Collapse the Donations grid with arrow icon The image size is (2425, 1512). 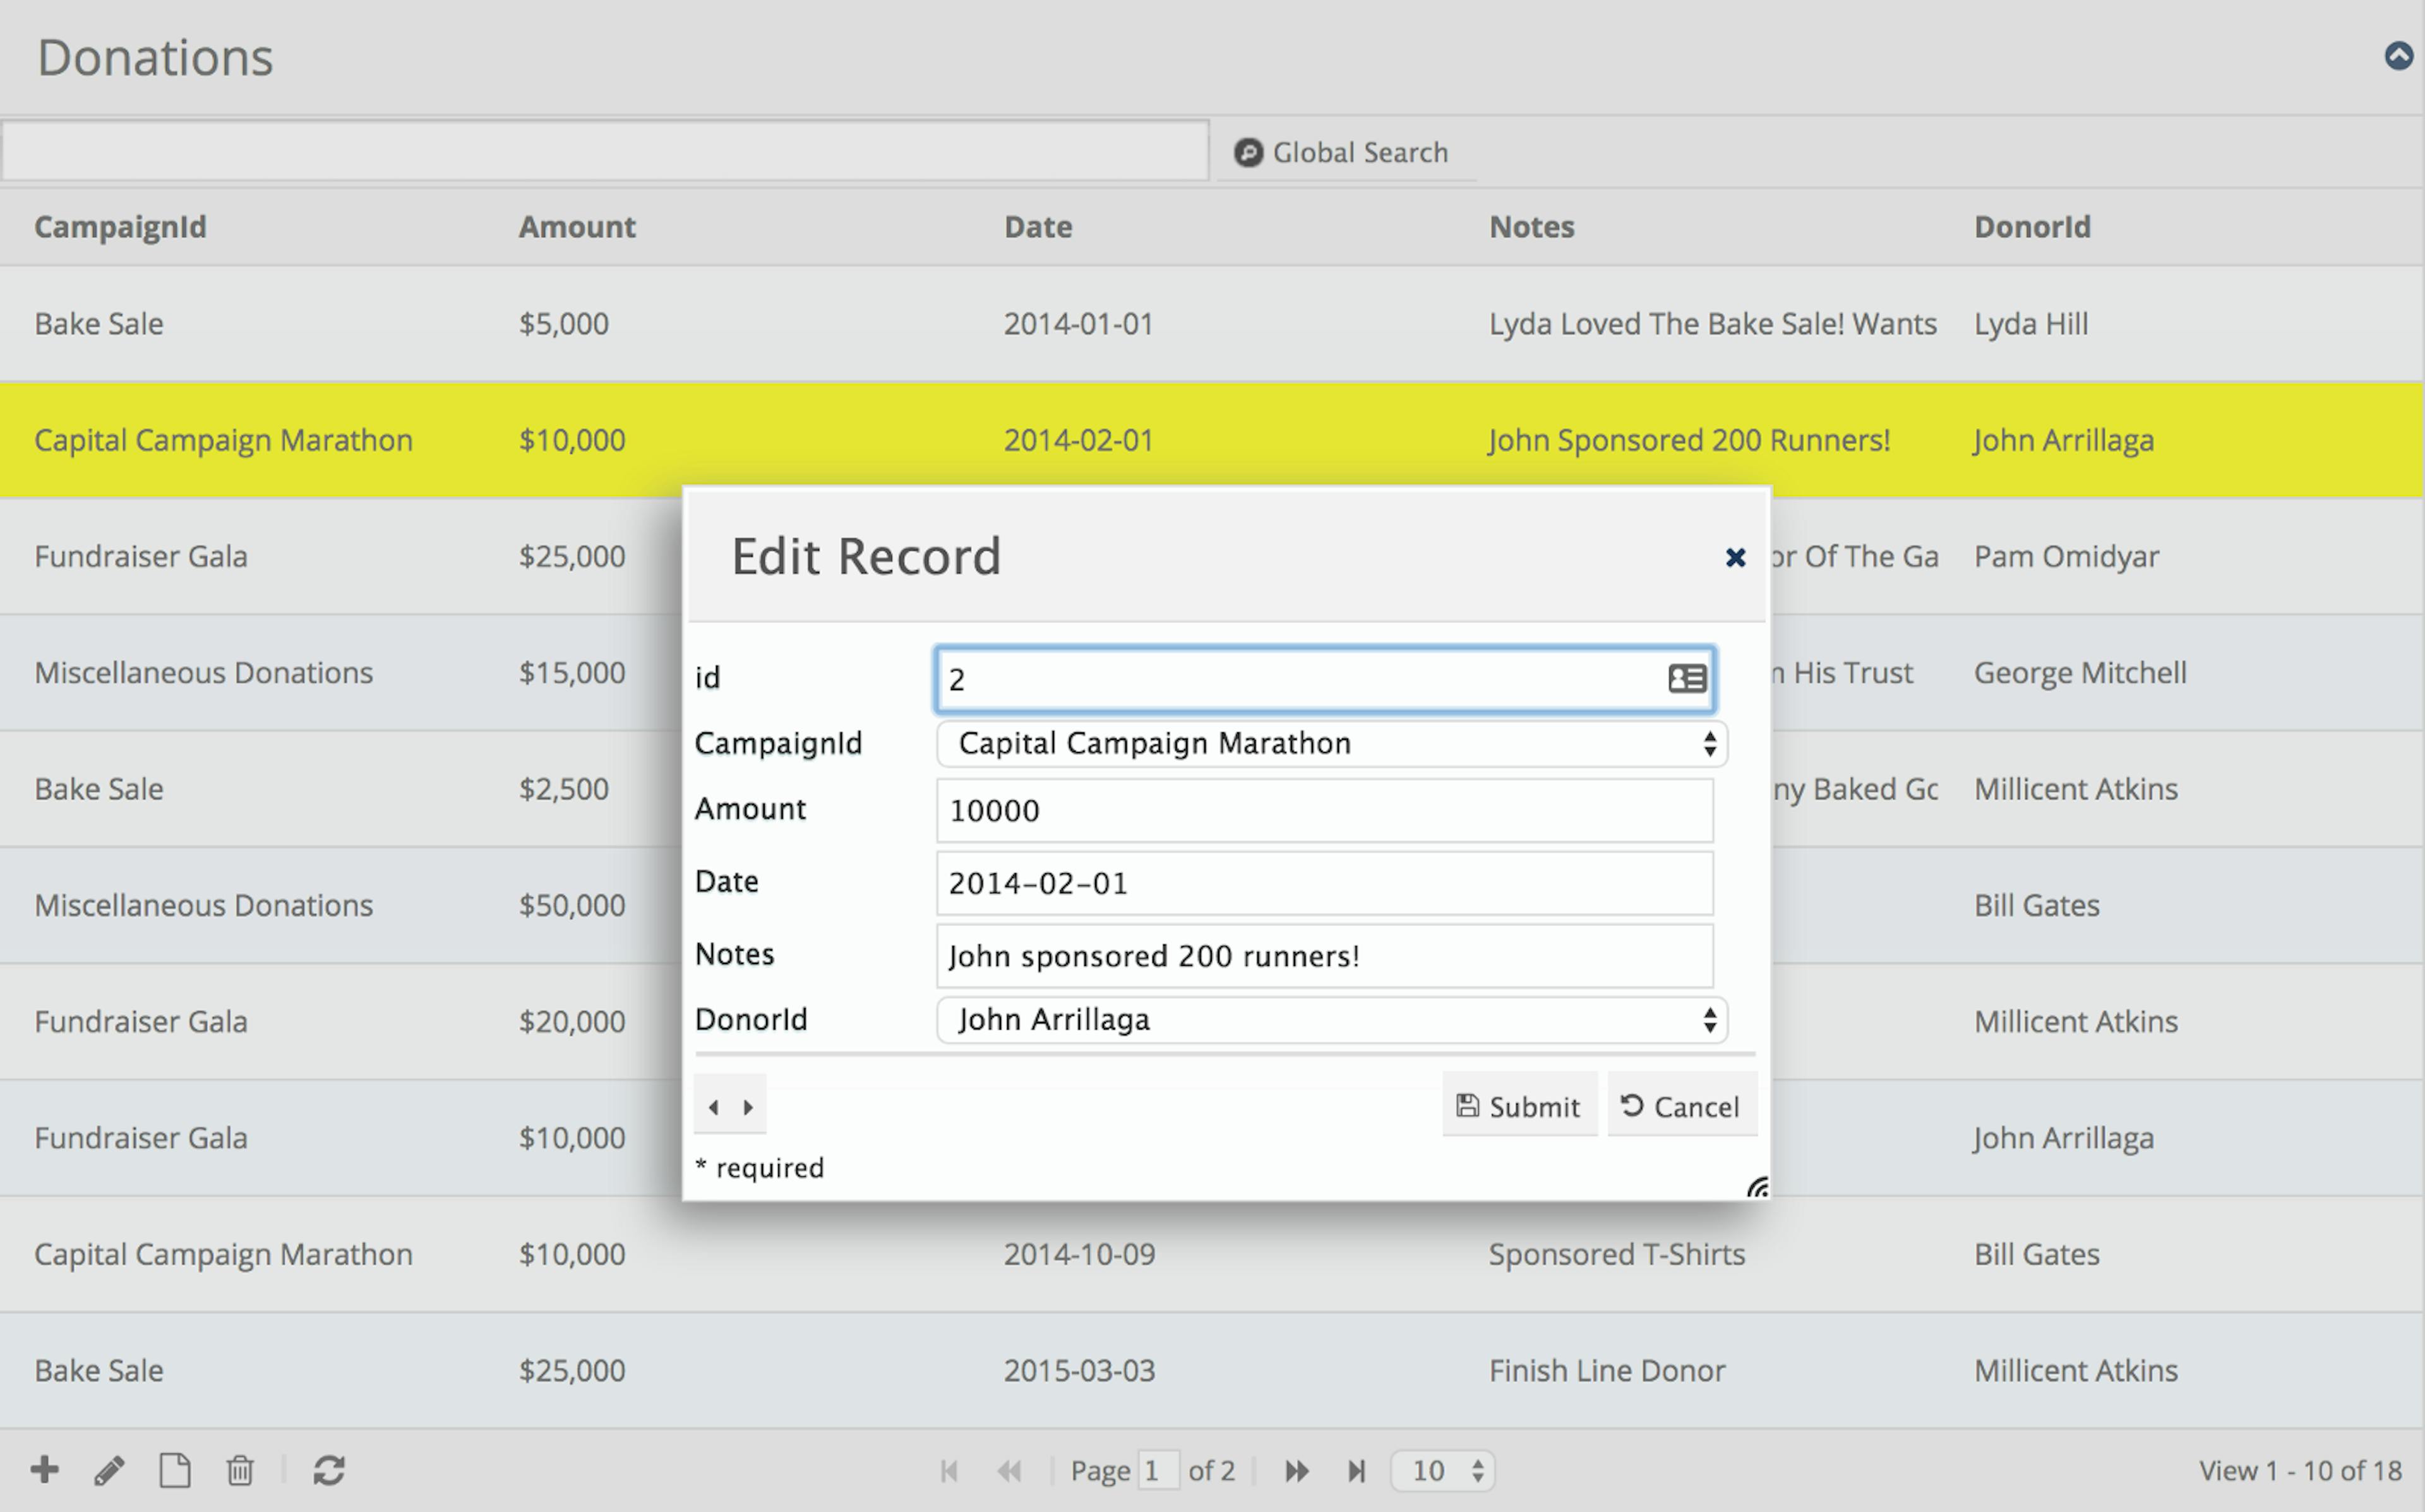(x=2399, y=56)
